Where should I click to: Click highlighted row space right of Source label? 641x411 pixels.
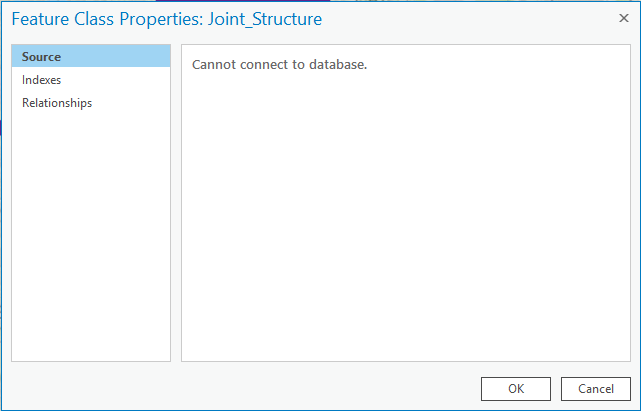pyautogui.click(x=120, y=57)
